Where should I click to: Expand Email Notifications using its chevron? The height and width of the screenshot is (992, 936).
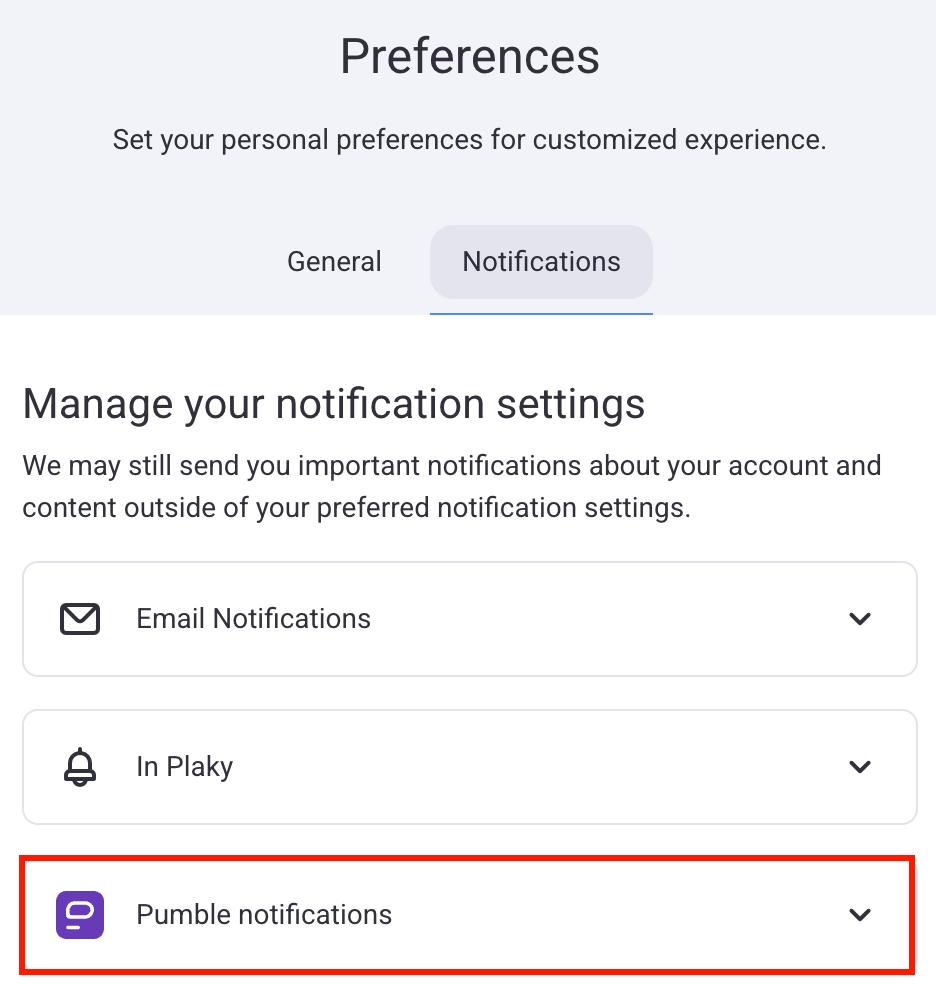click(x=860, y=619)
